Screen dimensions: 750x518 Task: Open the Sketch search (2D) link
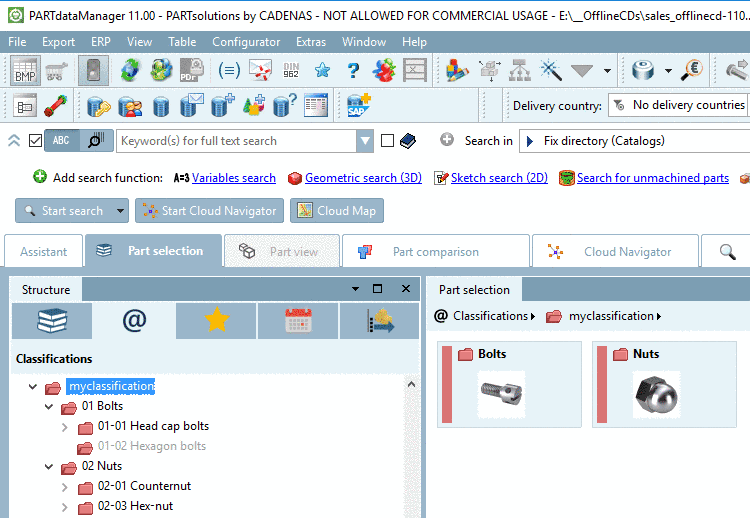point(499,178)
